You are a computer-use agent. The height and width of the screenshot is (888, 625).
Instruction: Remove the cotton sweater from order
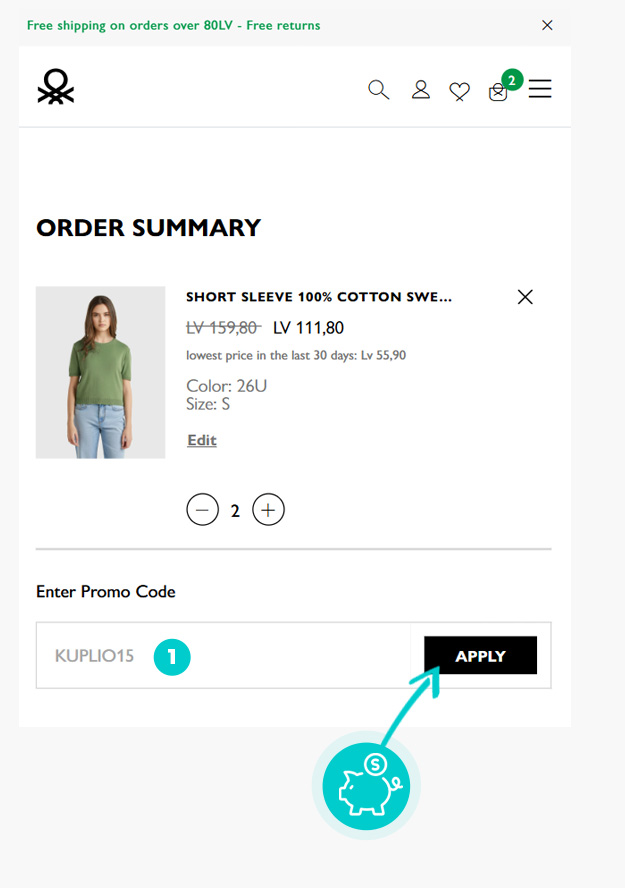point(525,297)
